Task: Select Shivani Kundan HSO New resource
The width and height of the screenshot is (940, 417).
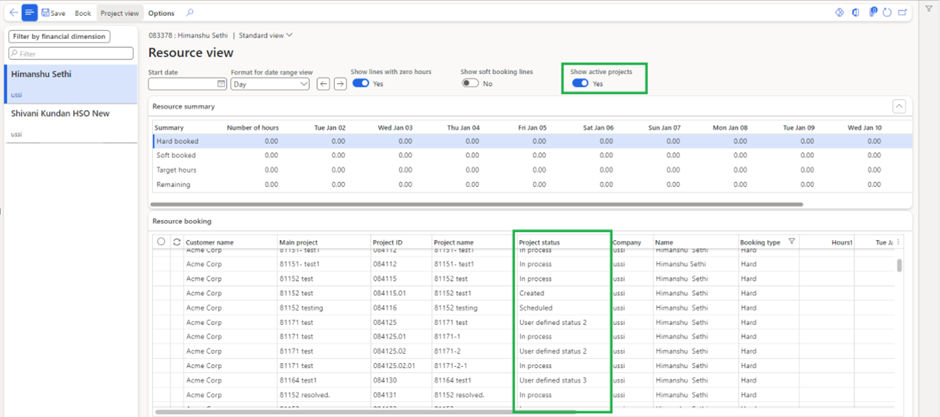Action: click(x=62, y=113)
